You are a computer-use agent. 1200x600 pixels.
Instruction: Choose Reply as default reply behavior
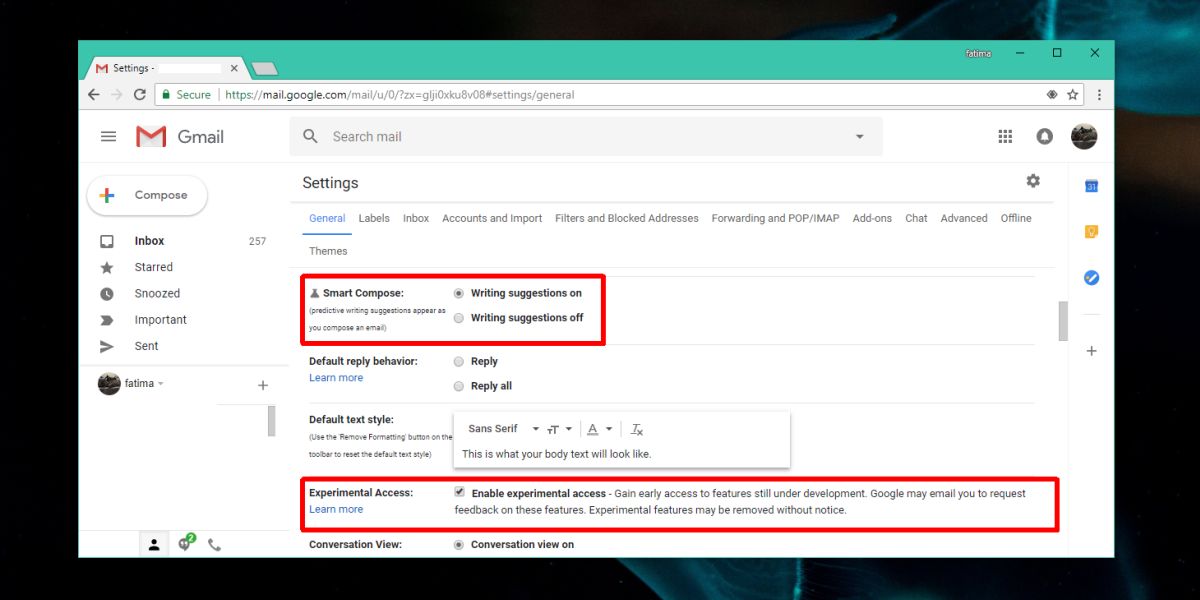[458, 361]
